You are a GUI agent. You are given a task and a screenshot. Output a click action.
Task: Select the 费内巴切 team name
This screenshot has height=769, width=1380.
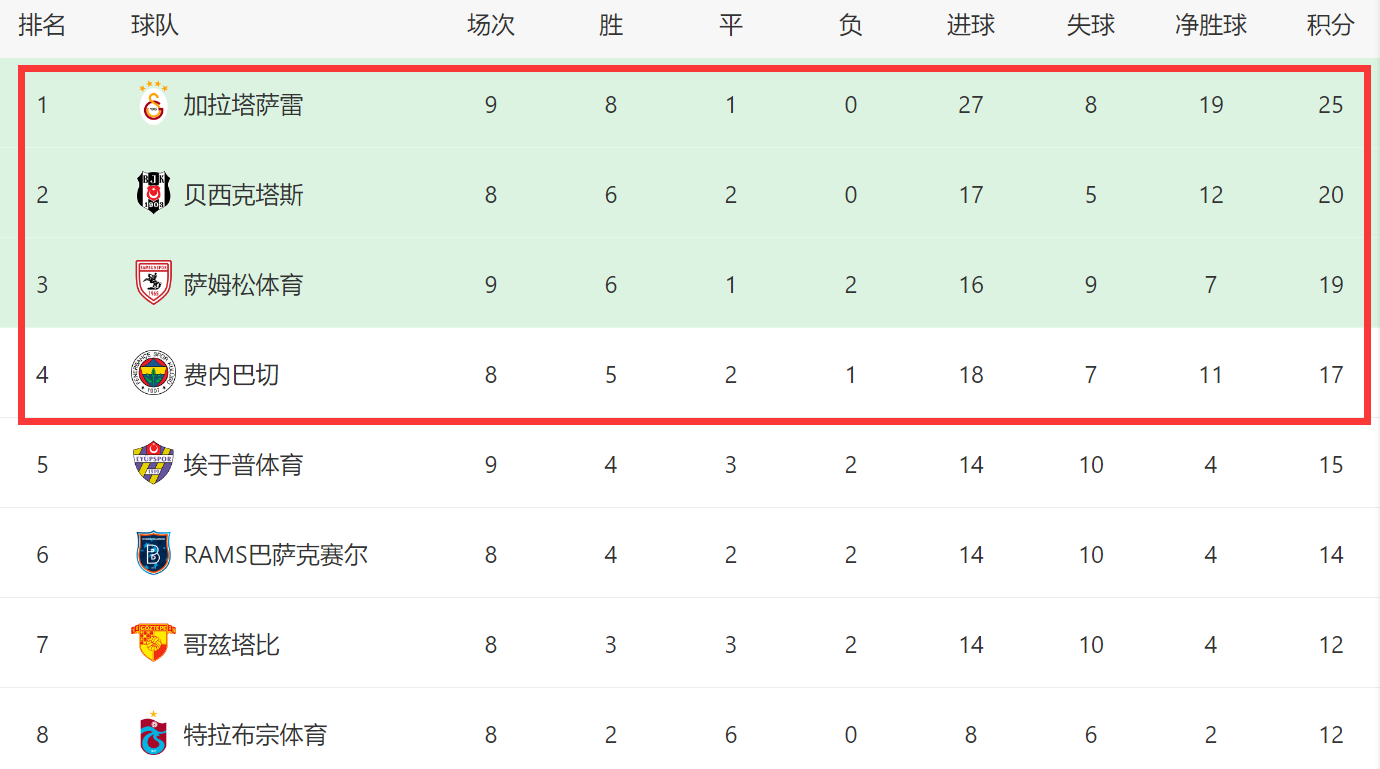coord(231,375)
